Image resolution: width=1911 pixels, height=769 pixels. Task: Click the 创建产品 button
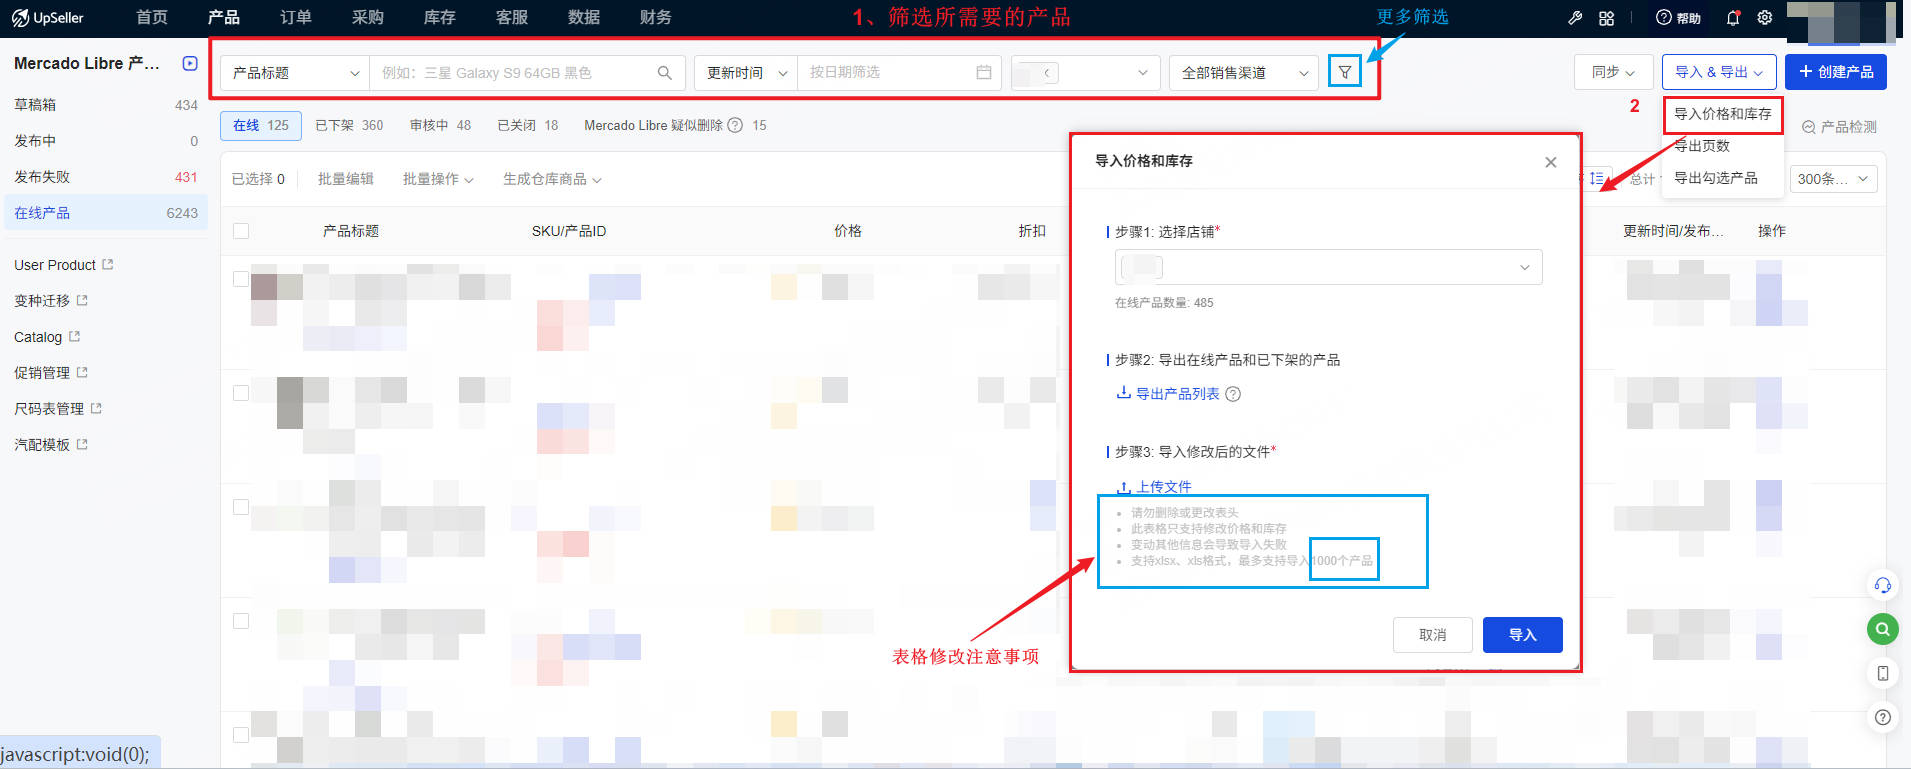1836,72
